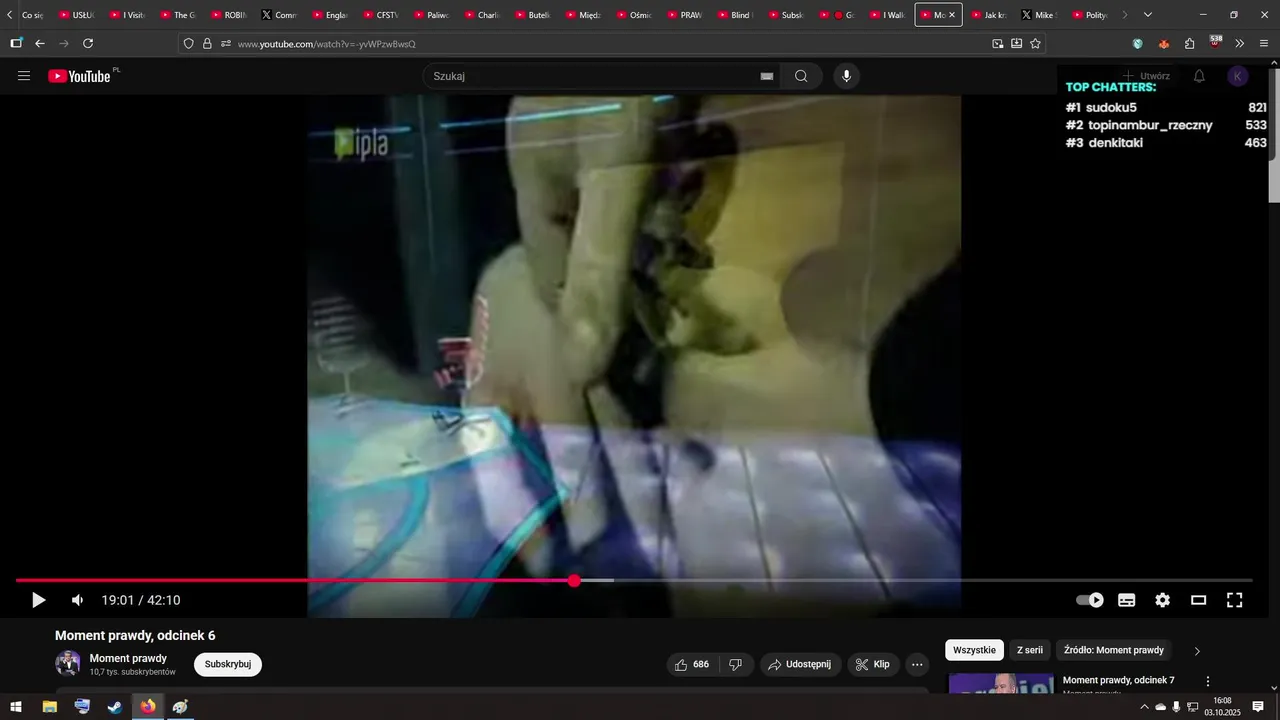Expand more toolbar tools chevron
The width and height of the screenshot is (1280, 720).
tap(1239, 44)
